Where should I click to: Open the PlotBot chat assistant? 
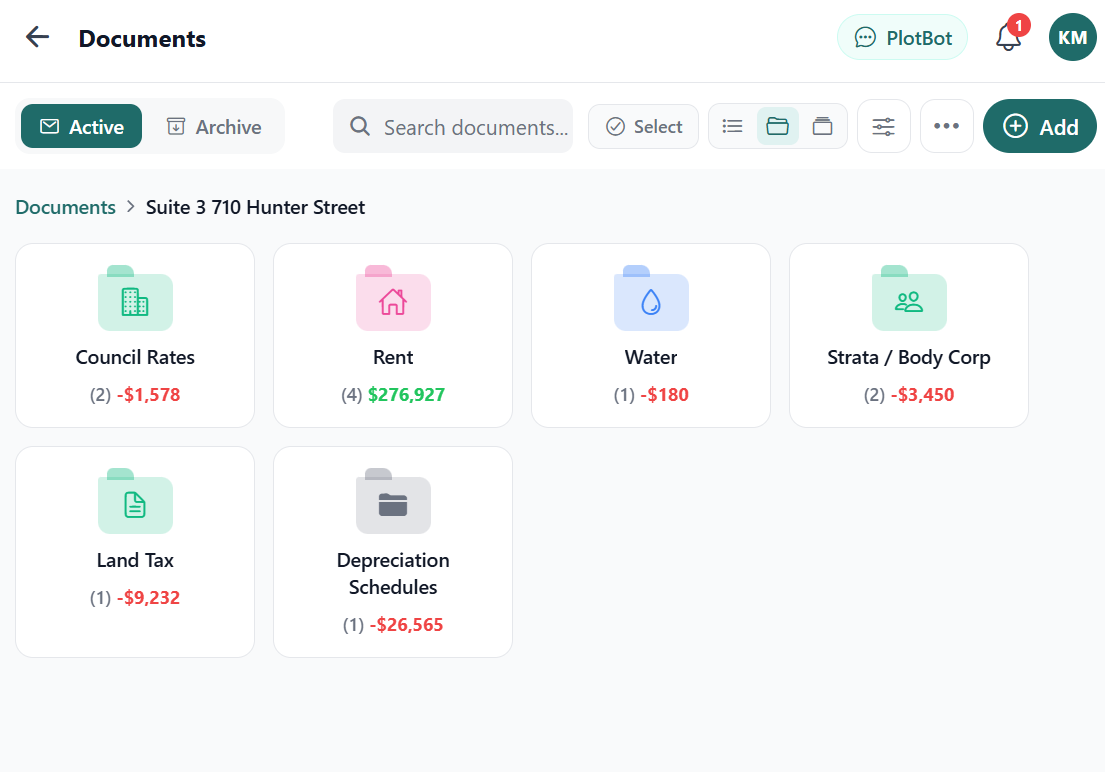coord(902,37)
